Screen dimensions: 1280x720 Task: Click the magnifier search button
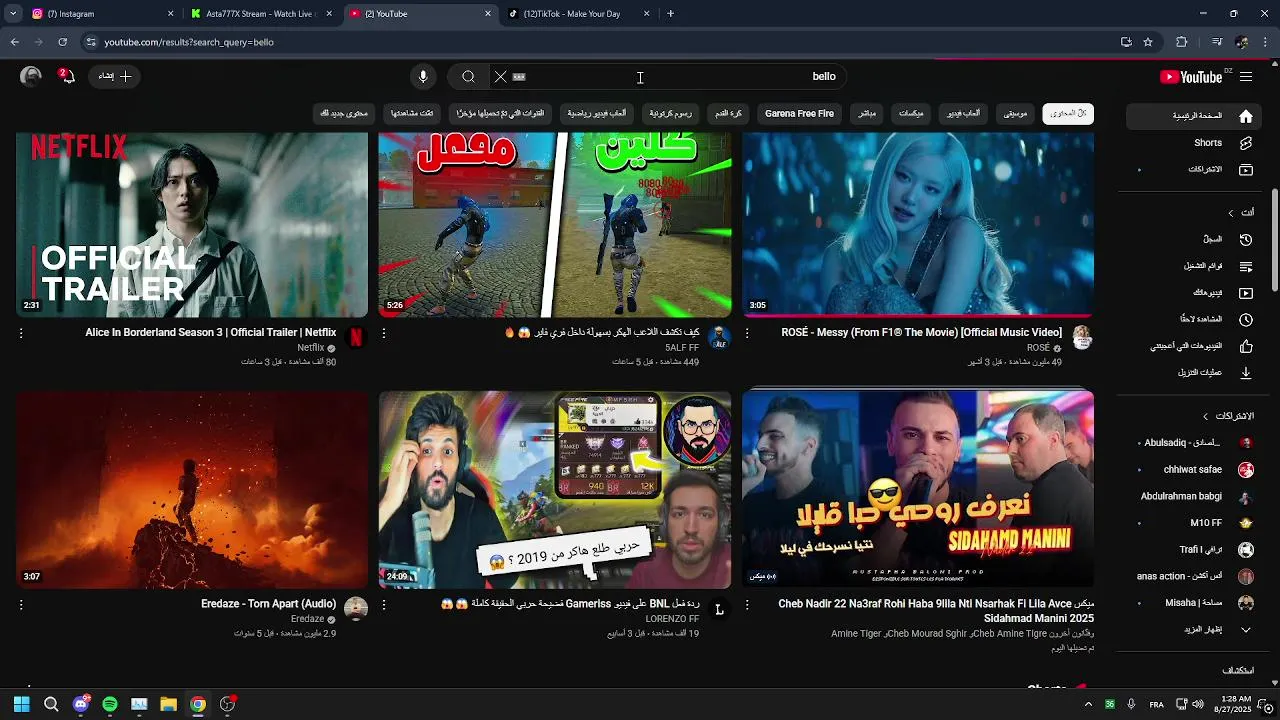pyautogui.click(x=468, y=76)
